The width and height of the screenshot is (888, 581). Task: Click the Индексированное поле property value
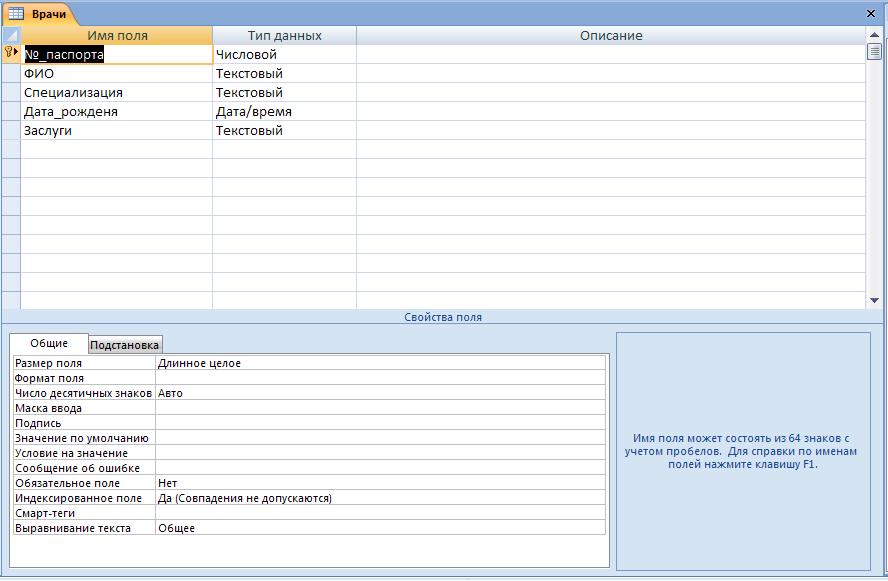click(381, 498)
